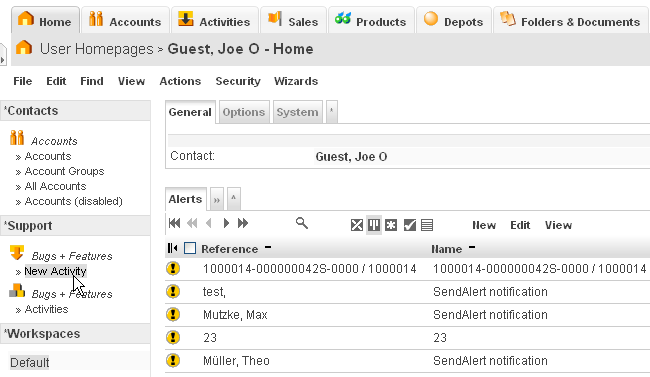Open the Edit menu
The width and height of the screenshot is (650, 377).
(x=56, y=81)
